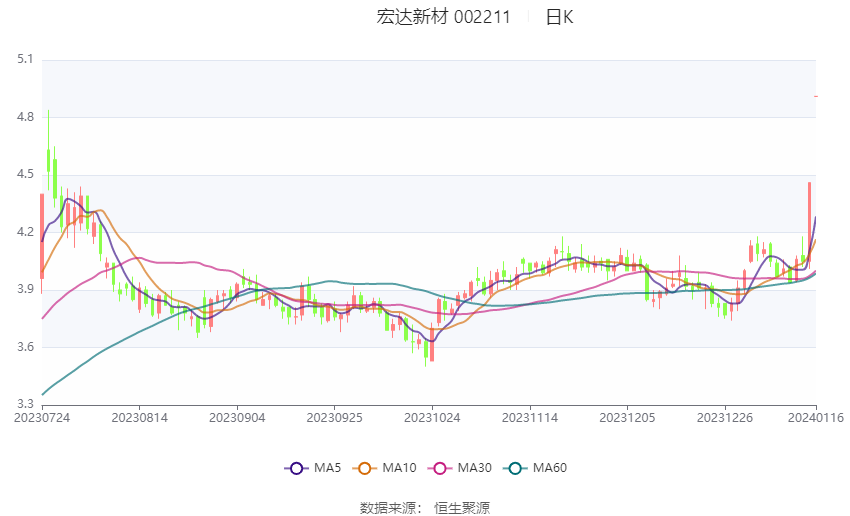Click the 5.1 y-axis price label
This screenshot has height=516, width=850.
tap(25, 59)
